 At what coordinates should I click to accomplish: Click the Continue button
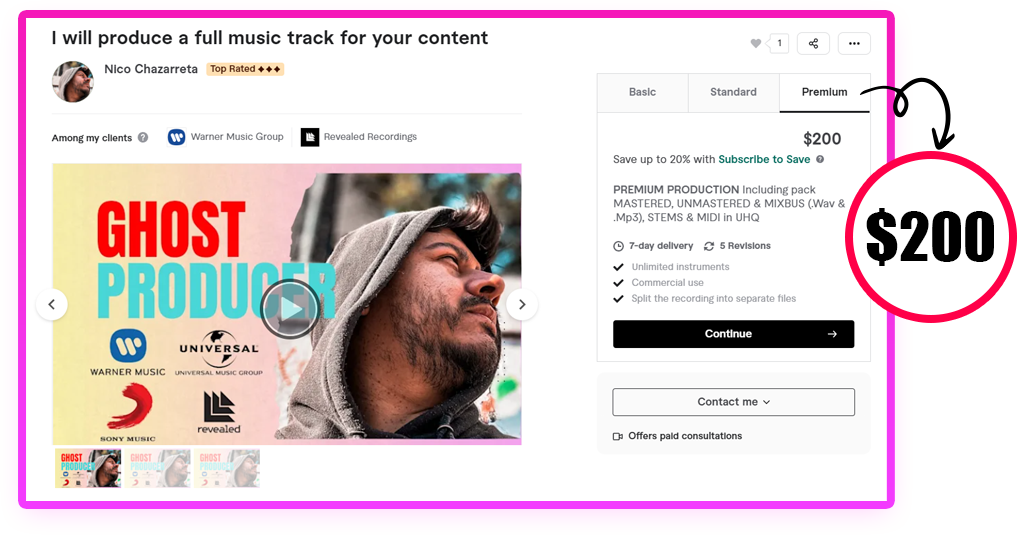(x=733, y=334)
